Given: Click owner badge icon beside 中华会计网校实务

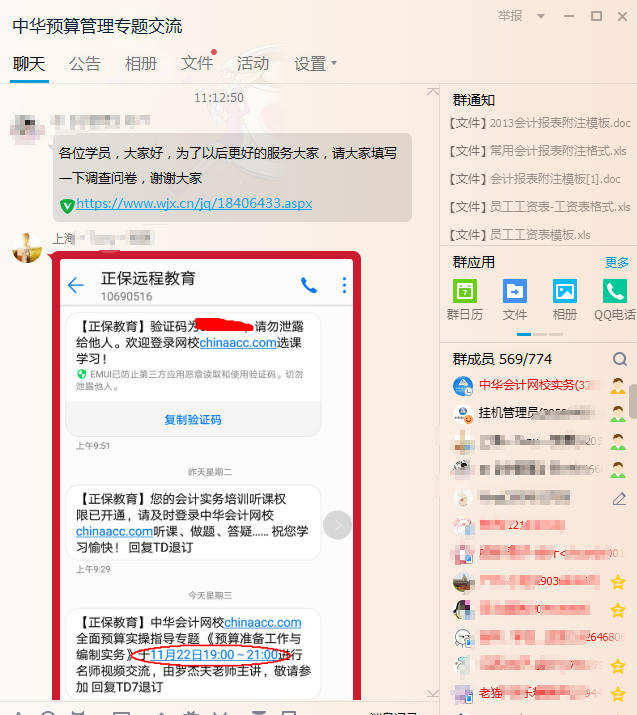Looking at the screenshot, I should tap(618, 386).
